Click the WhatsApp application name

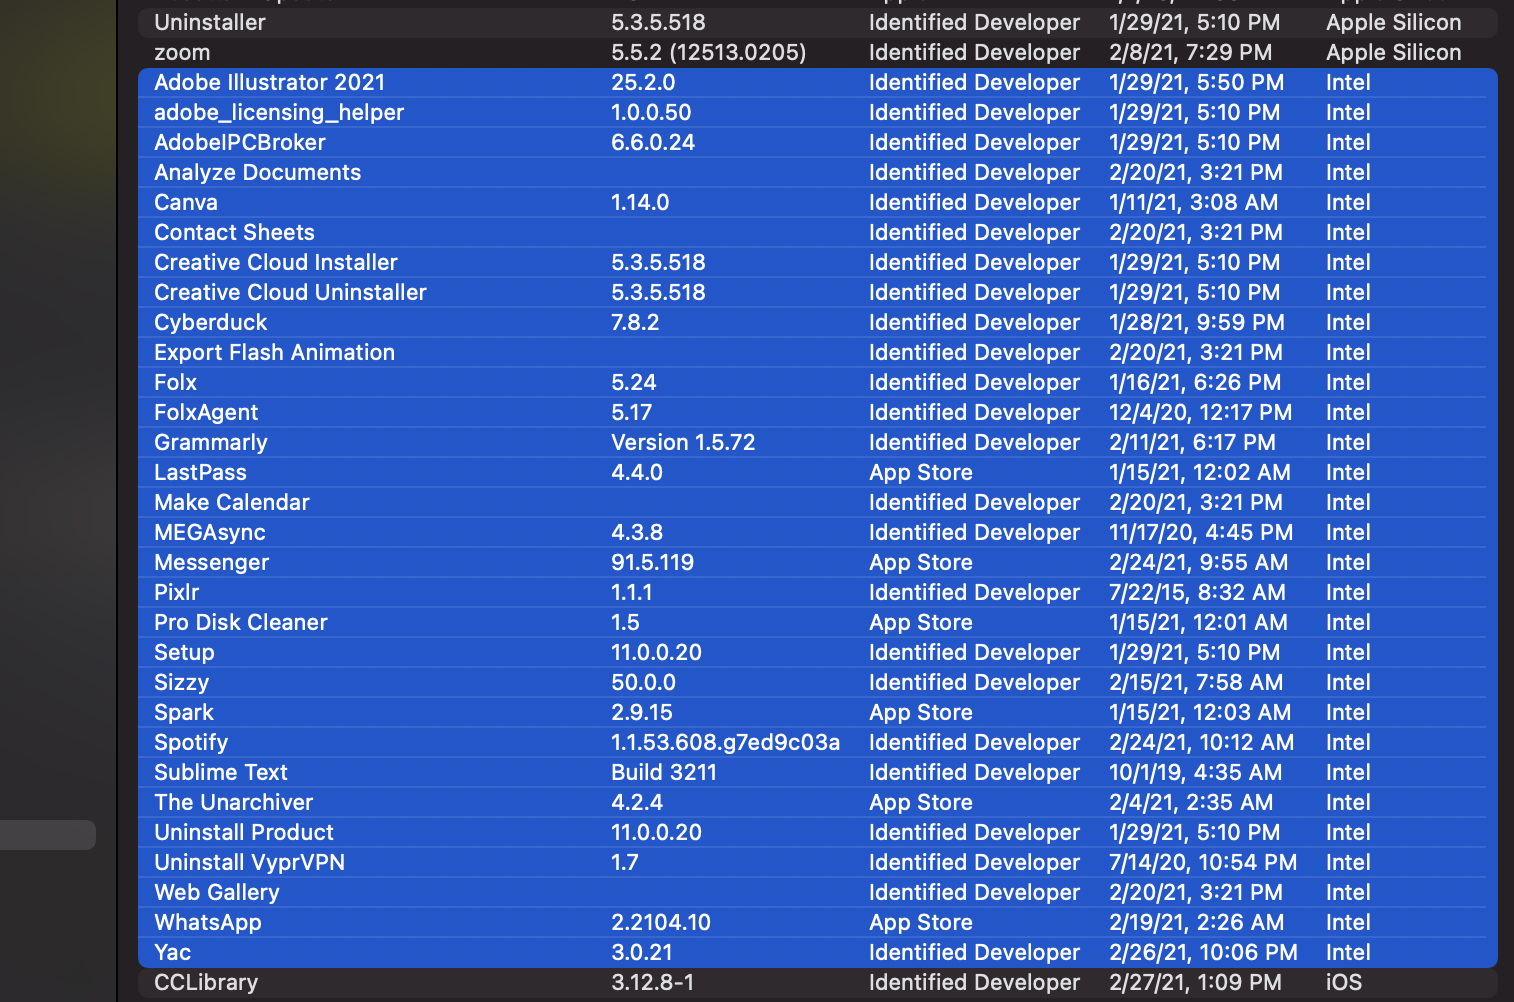click(208, 922)
